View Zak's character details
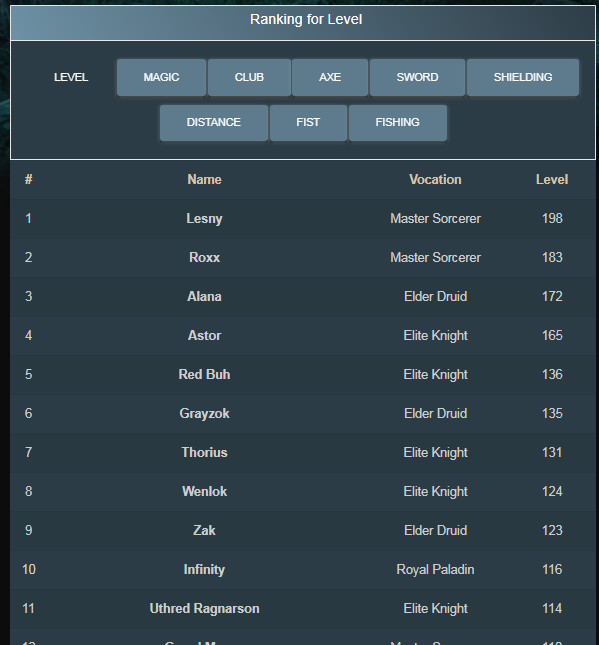 (x=204, y=531)
